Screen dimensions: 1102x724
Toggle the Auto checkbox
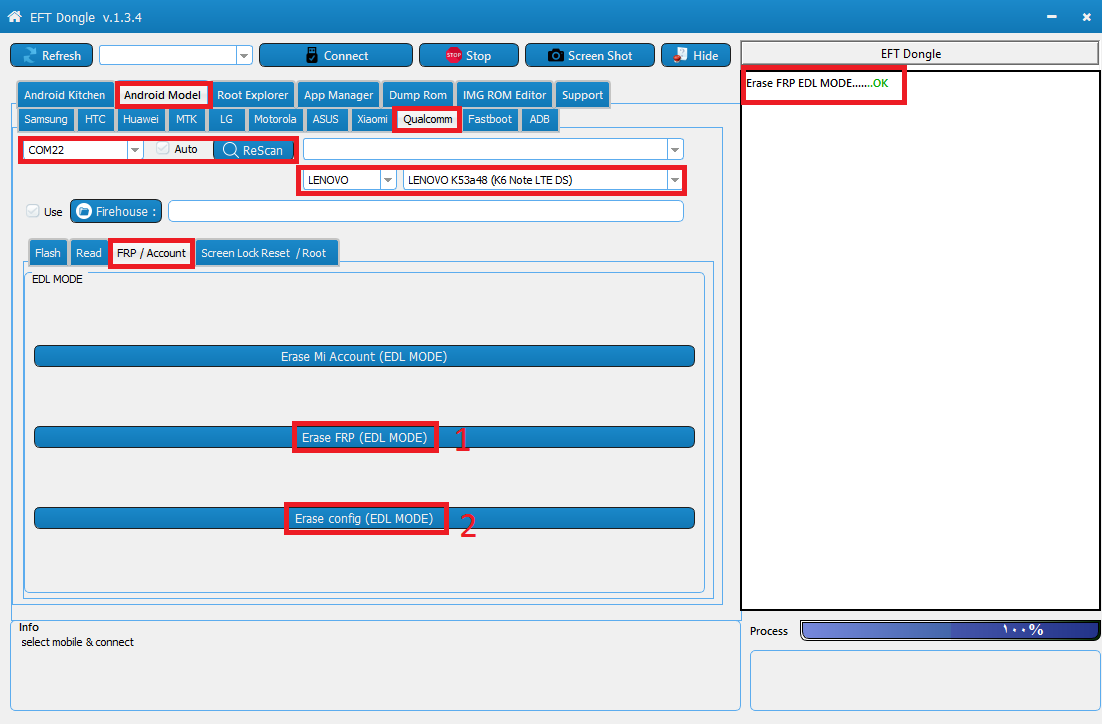click(162, 148)
